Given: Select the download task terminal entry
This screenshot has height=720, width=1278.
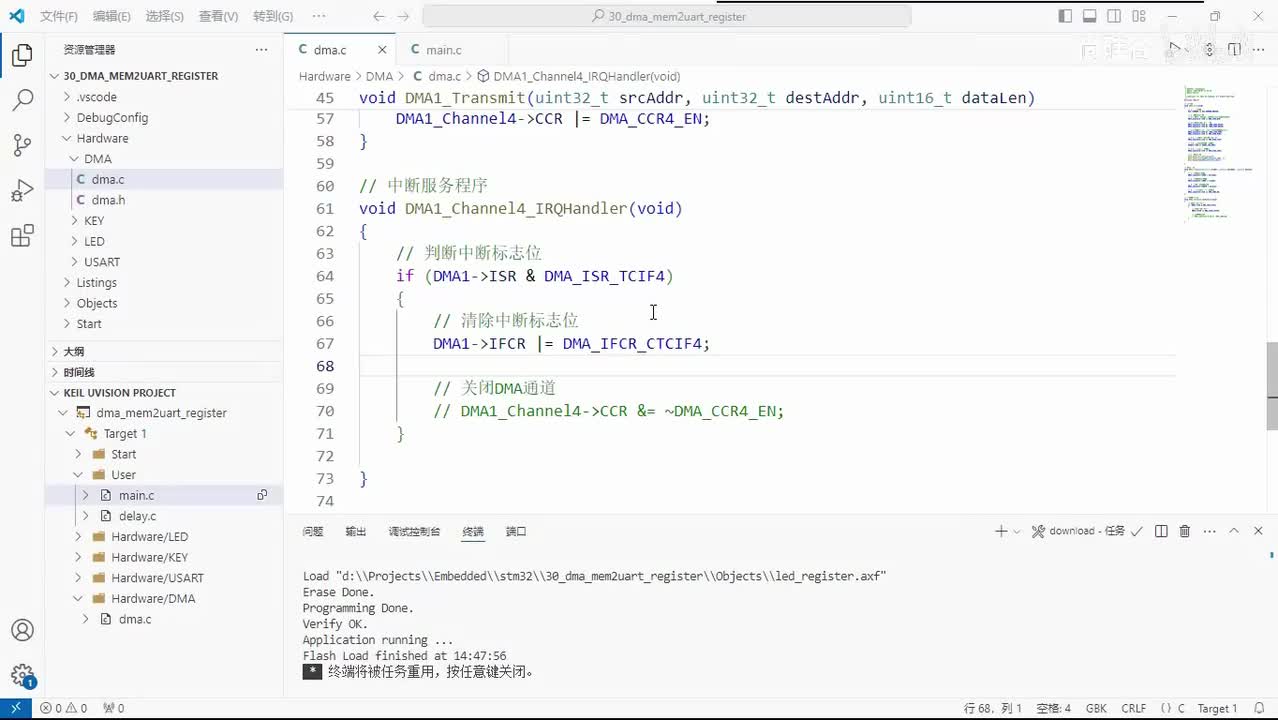Looking at the screenshot, I should [x=1088, y=531].
